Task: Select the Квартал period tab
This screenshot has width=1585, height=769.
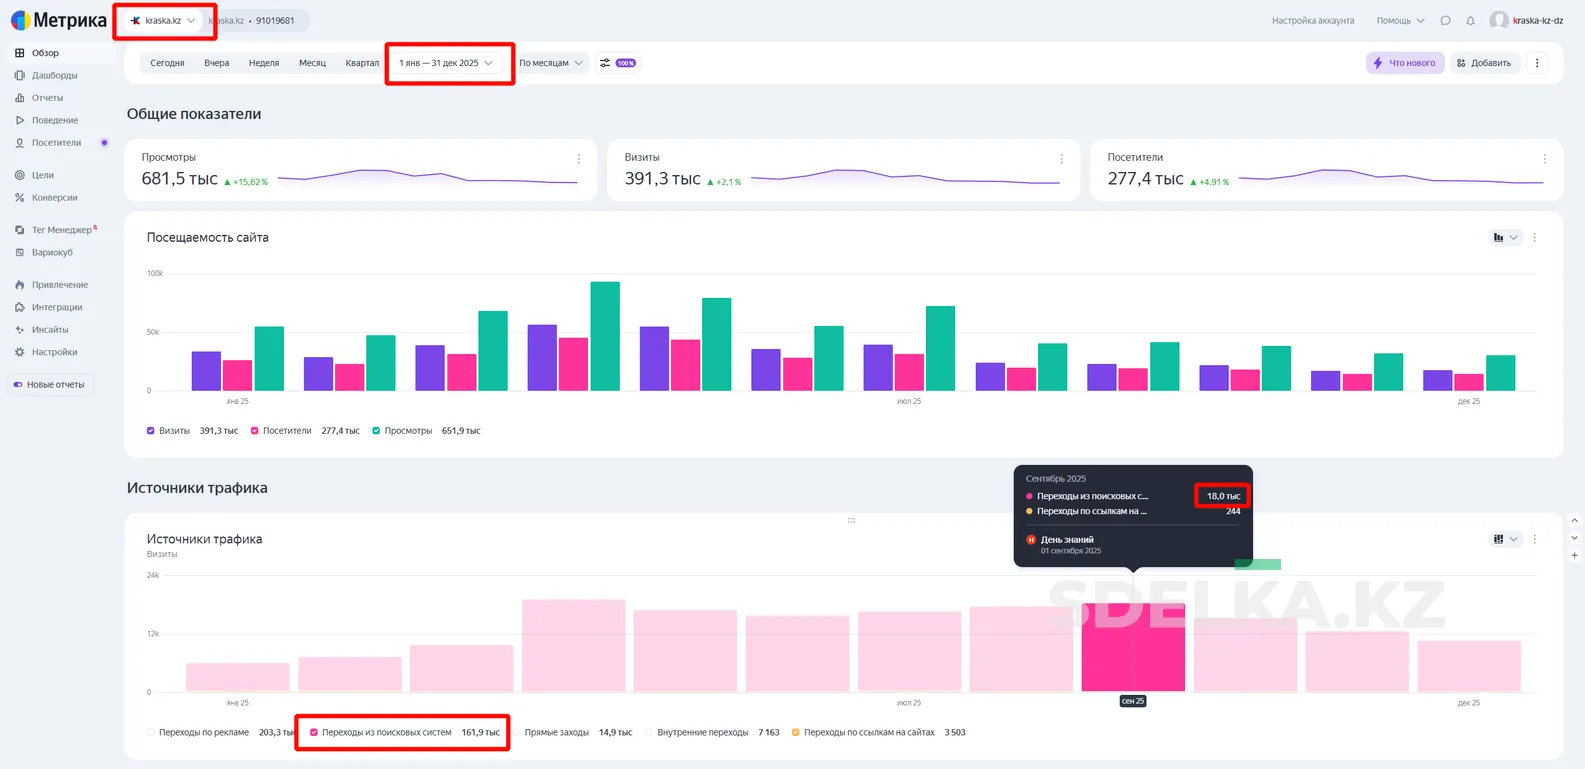Action: pos(362,63)
